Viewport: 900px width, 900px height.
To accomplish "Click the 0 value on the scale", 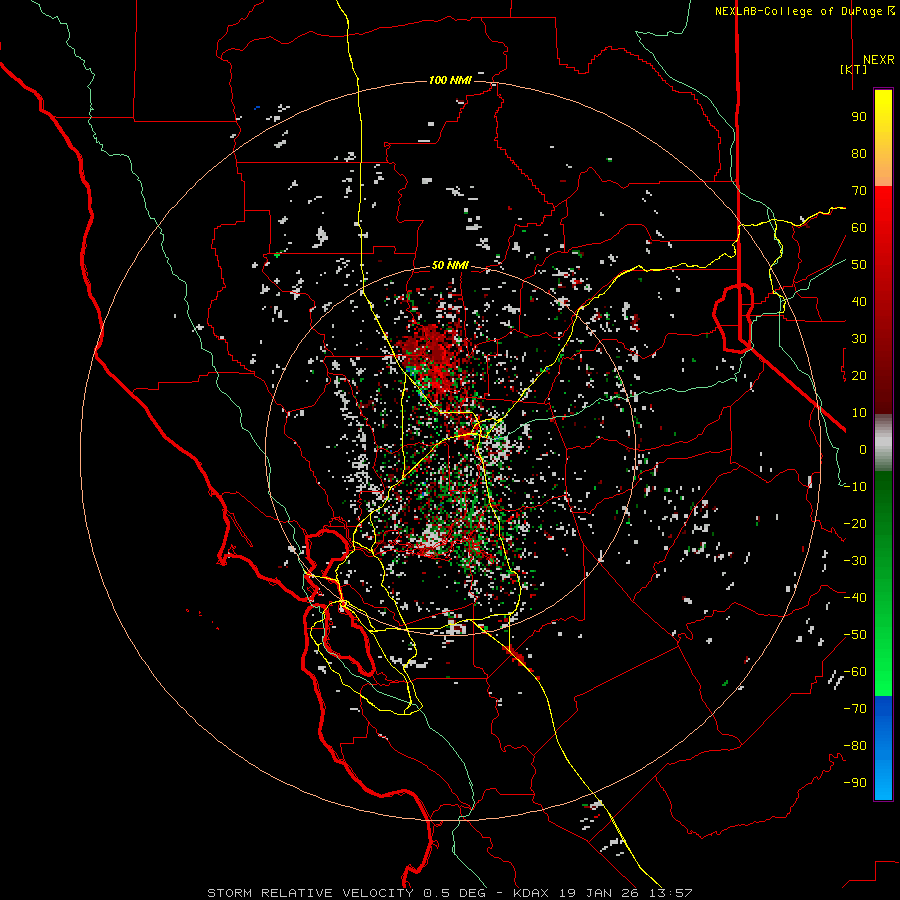I will point(863,450).
